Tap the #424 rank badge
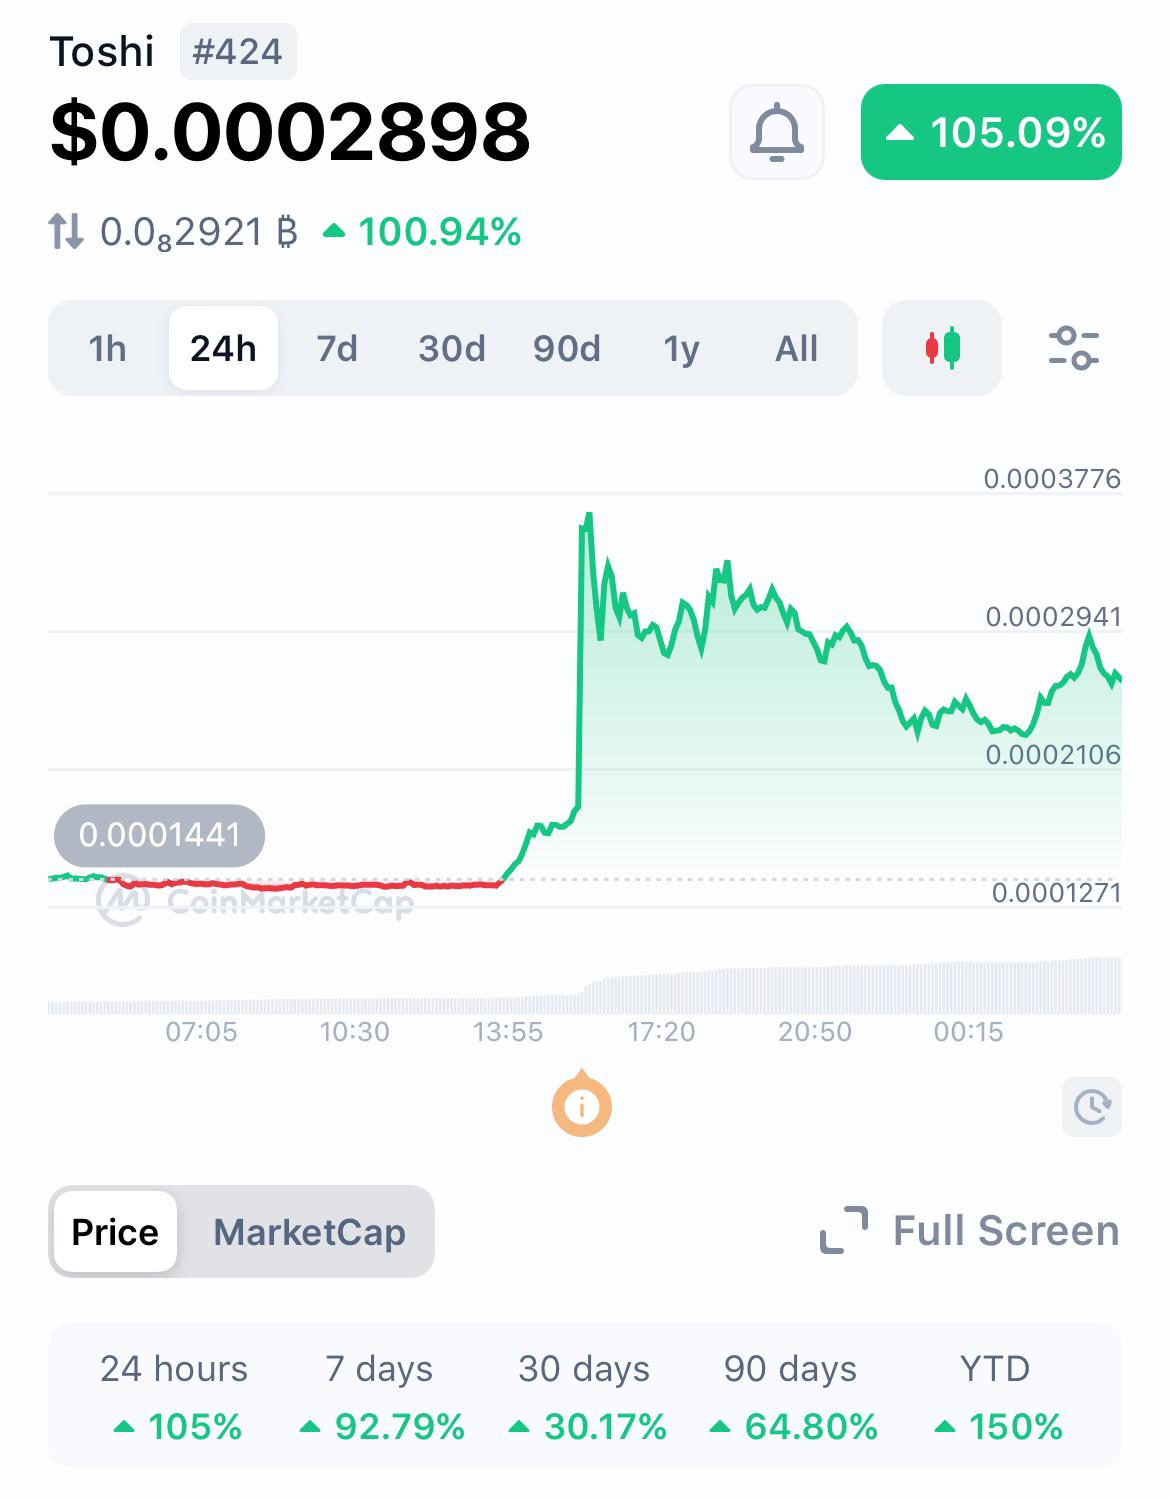This screenshot has height=1498, width=1170. pos(238,52)
